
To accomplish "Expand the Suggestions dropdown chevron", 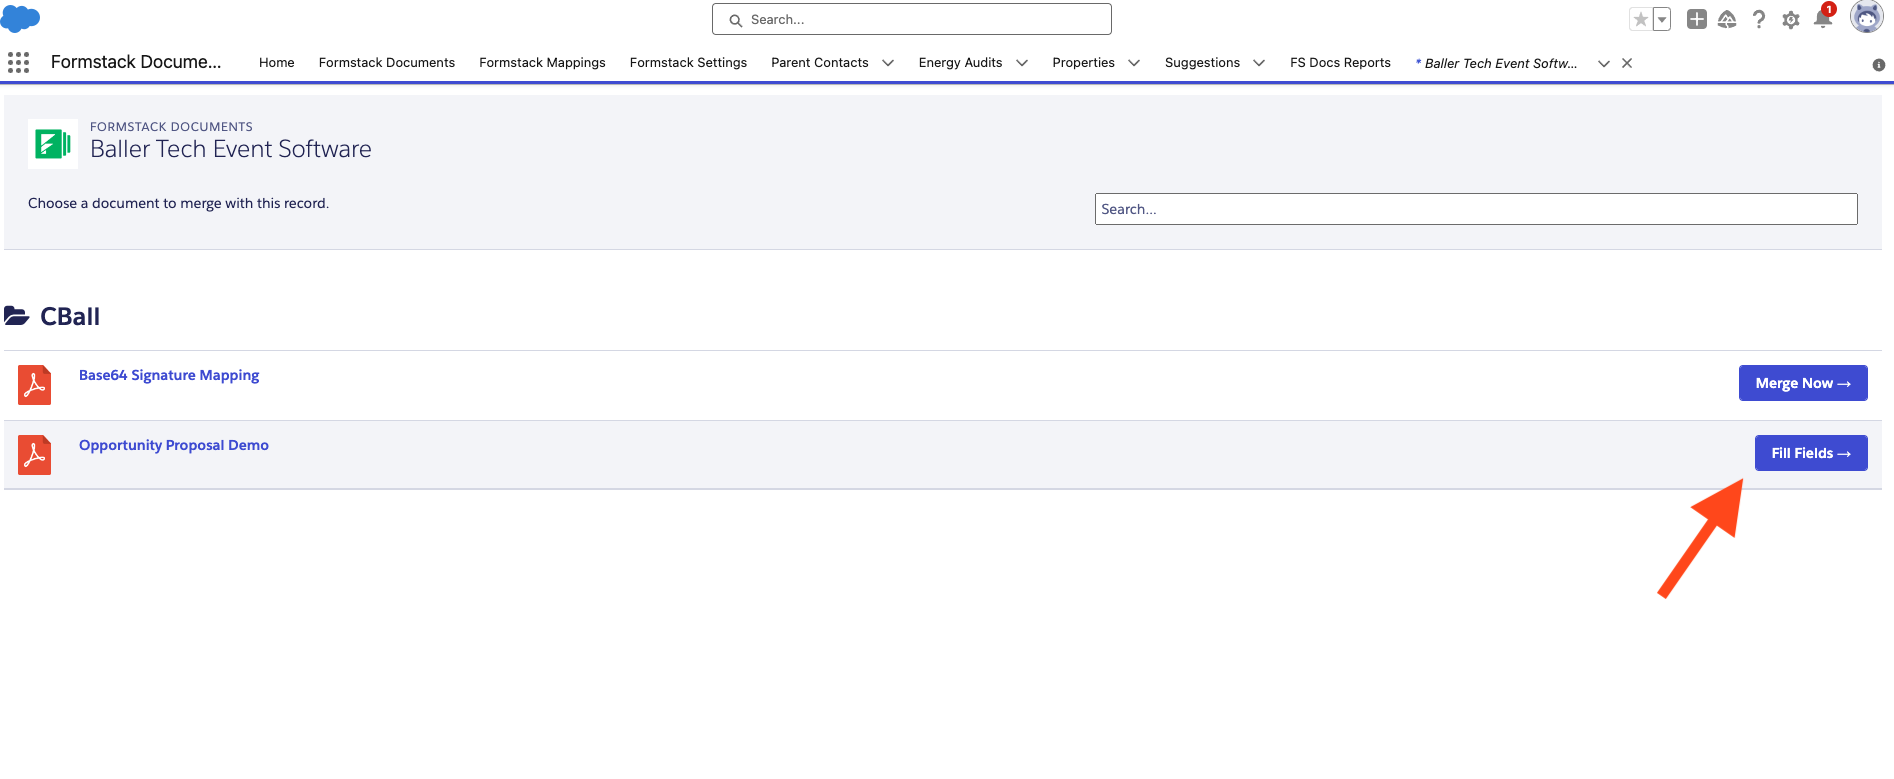I will tap(1259, 63).
